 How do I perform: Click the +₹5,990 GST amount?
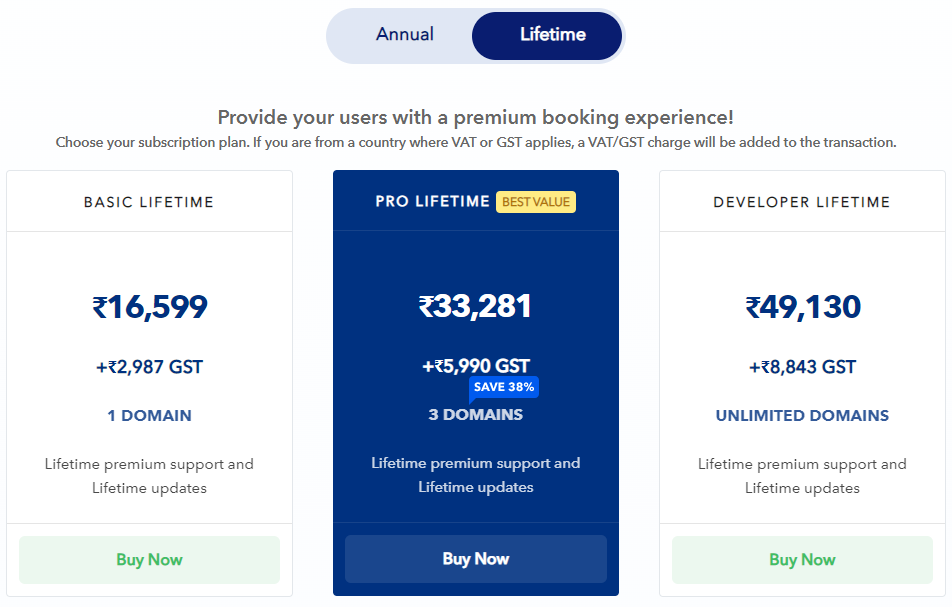click(x=476, y=366)
